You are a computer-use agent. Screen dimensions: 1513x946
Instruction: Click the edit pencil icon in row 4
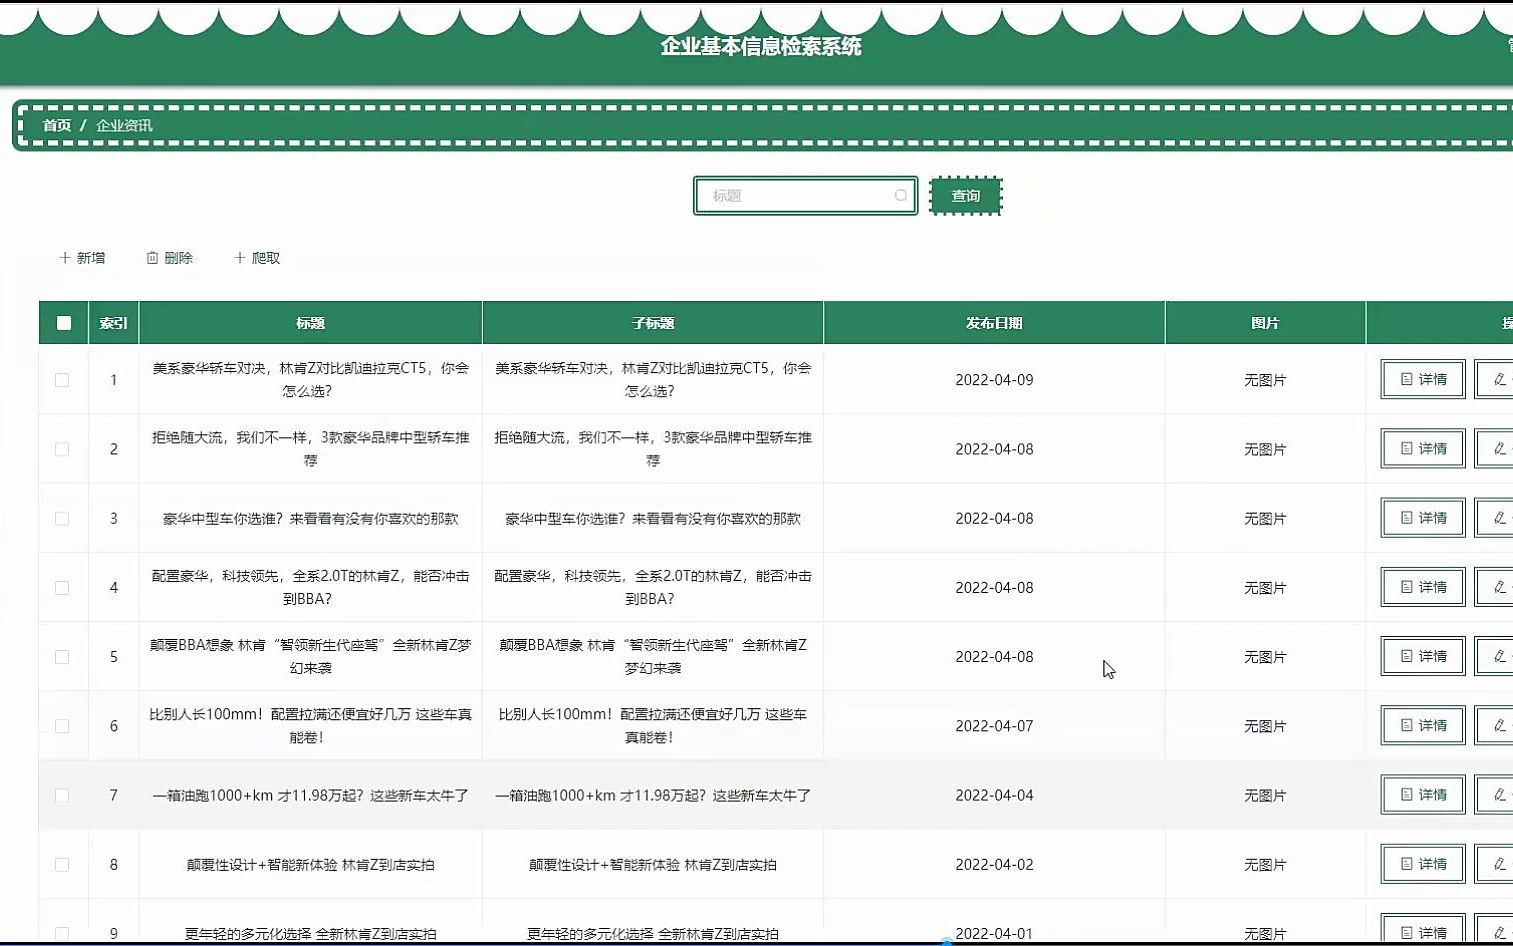click(1499, 586)
